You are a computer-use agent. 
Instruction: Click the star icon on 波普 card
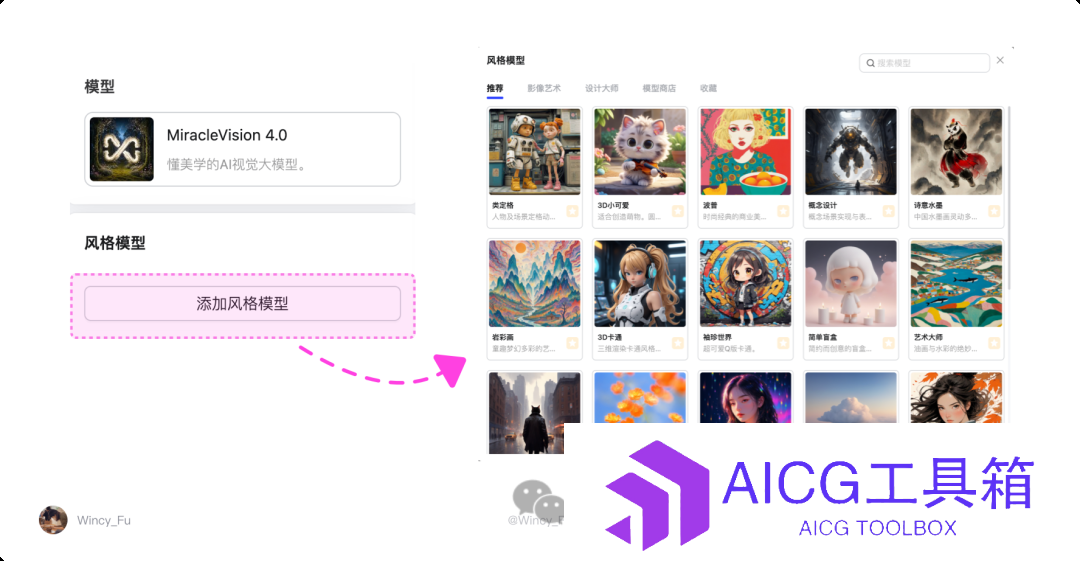coord(783,211)
